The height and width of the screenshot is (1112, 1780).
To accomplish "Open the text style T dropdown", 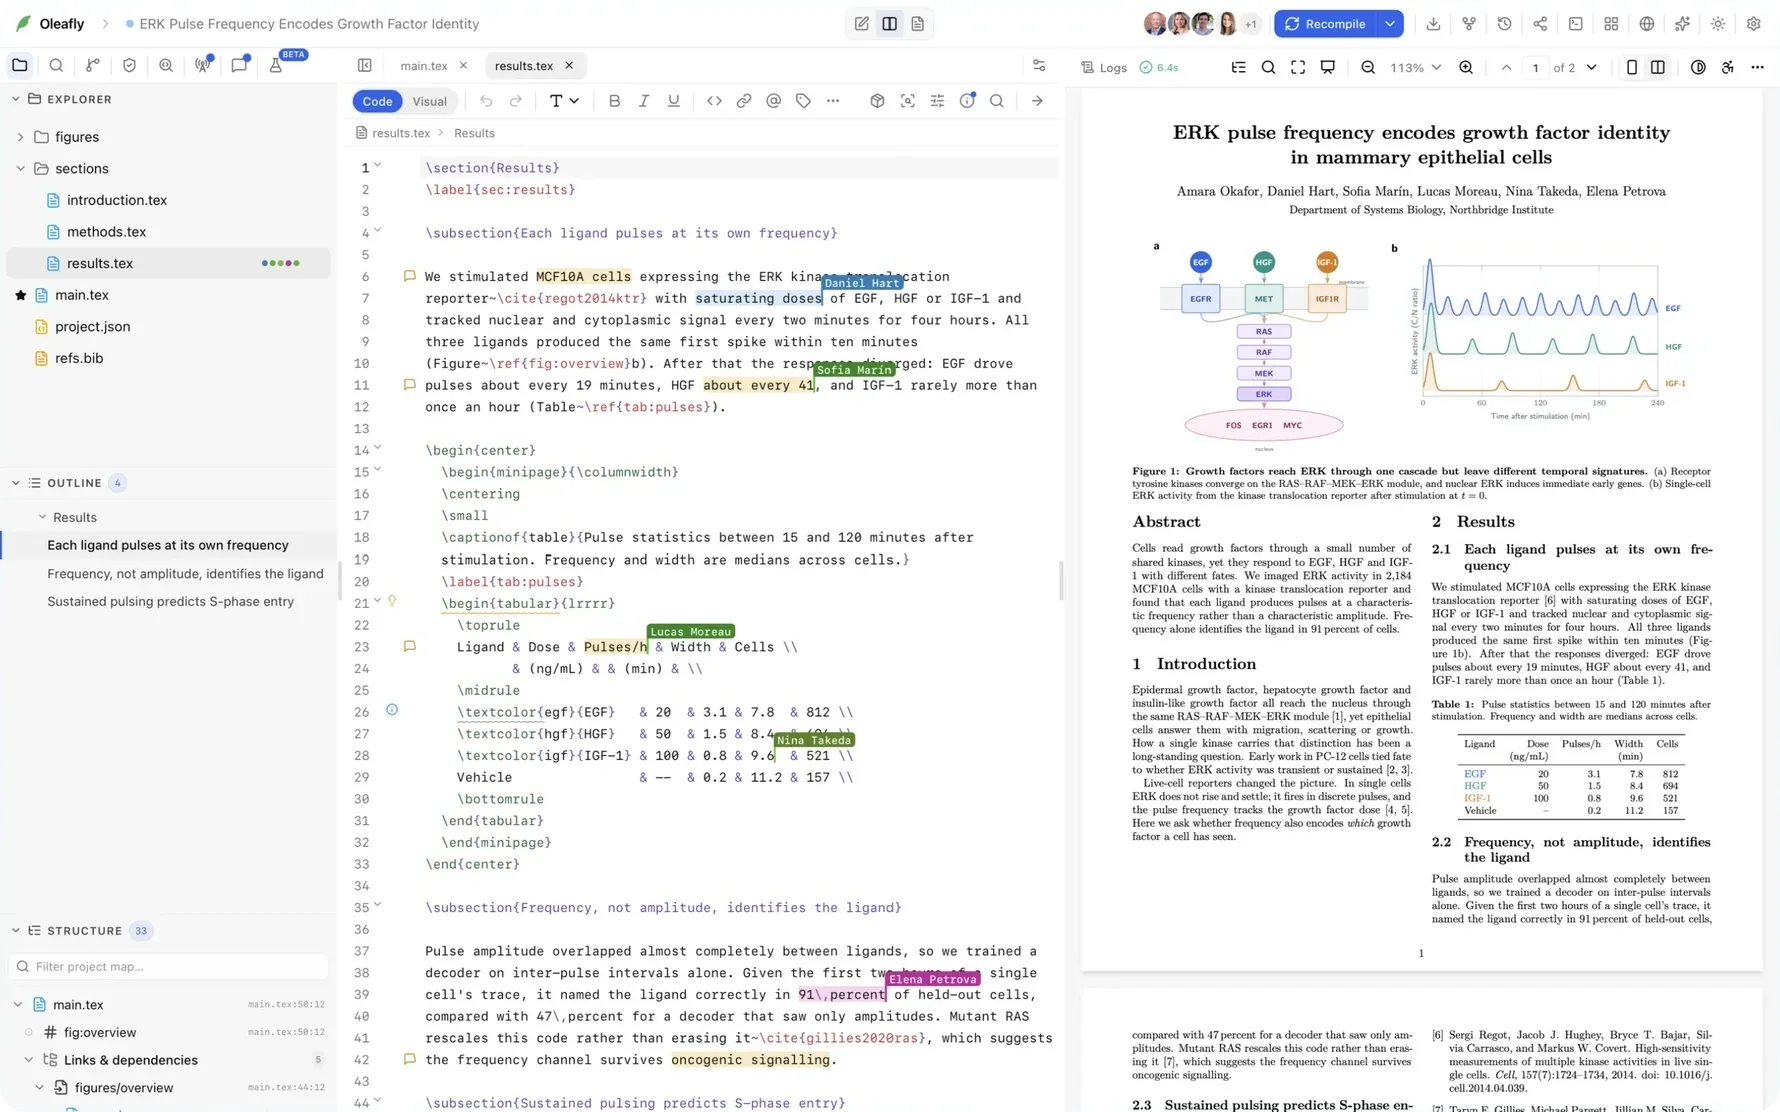I will pos(565,101).
